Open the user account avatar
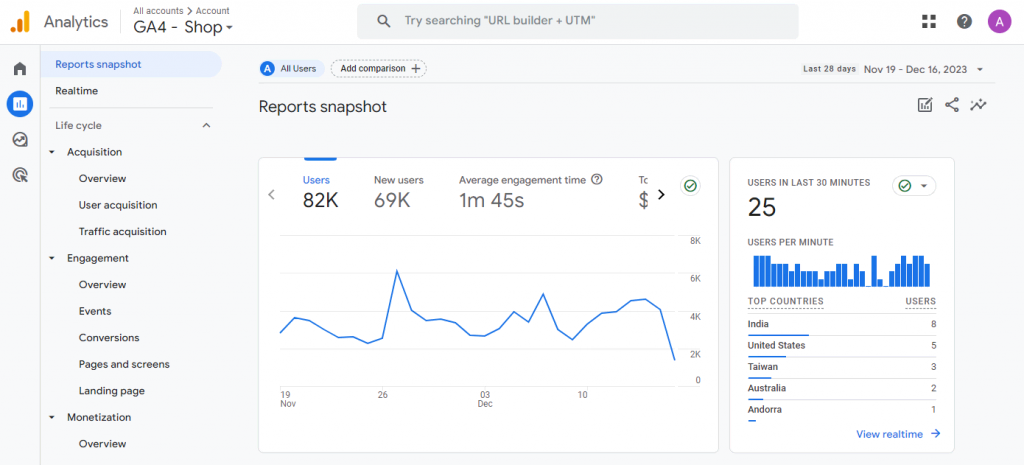1024x465 pixels. tap(999, 21)
